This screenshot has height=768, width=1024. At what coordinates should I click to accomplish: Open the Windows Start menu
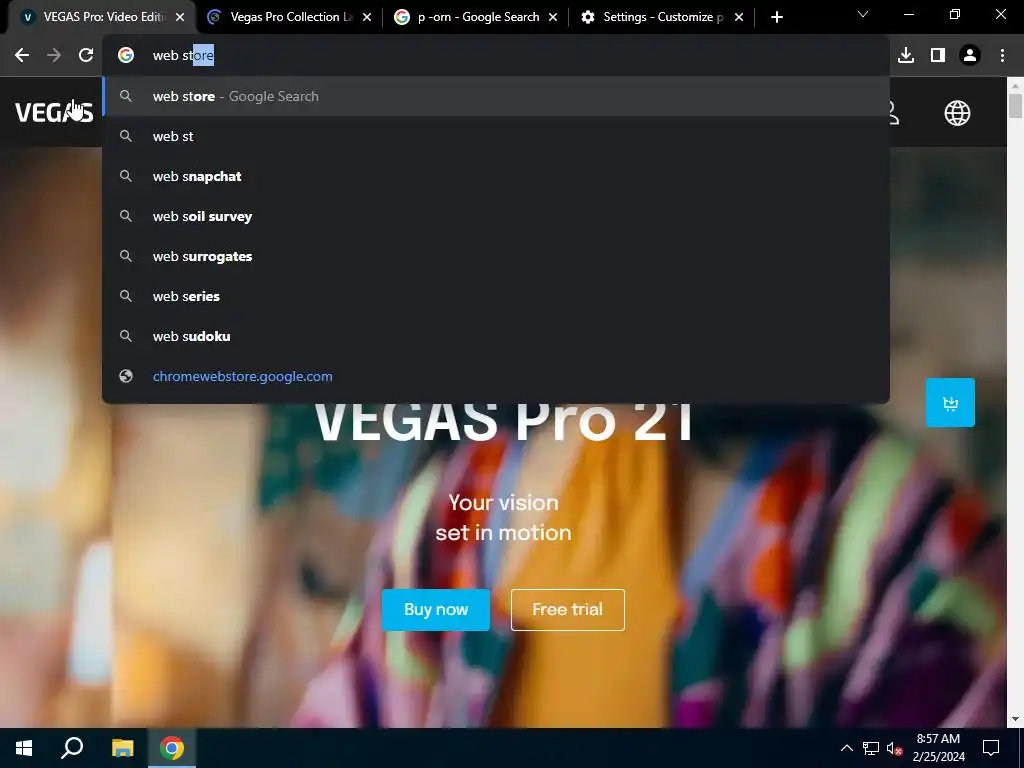(x=24, y=748)
